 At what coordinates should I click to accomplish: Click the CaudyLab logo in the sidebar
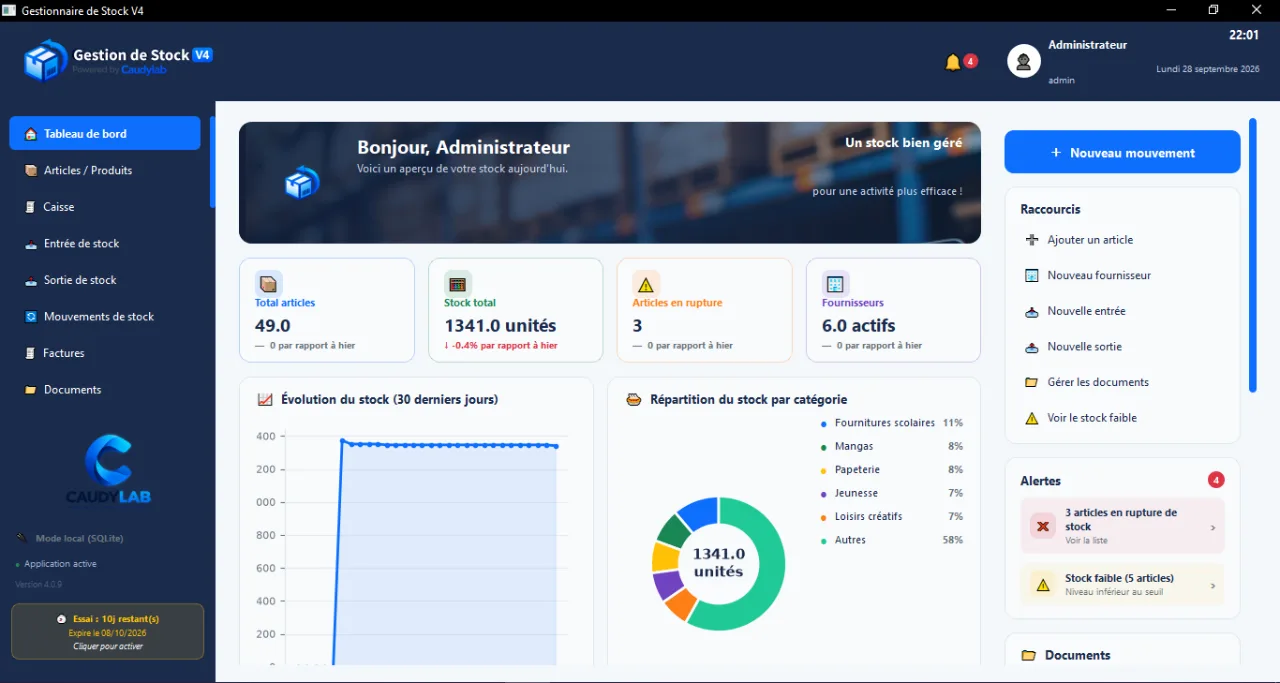pyautogui.click(x=108, y=470)
